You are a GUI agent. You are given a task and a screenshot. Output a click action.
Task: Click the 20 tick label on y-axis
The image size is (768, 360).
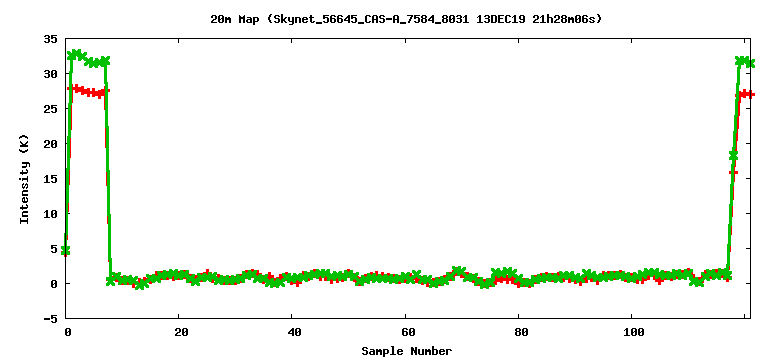coord(50,144)
